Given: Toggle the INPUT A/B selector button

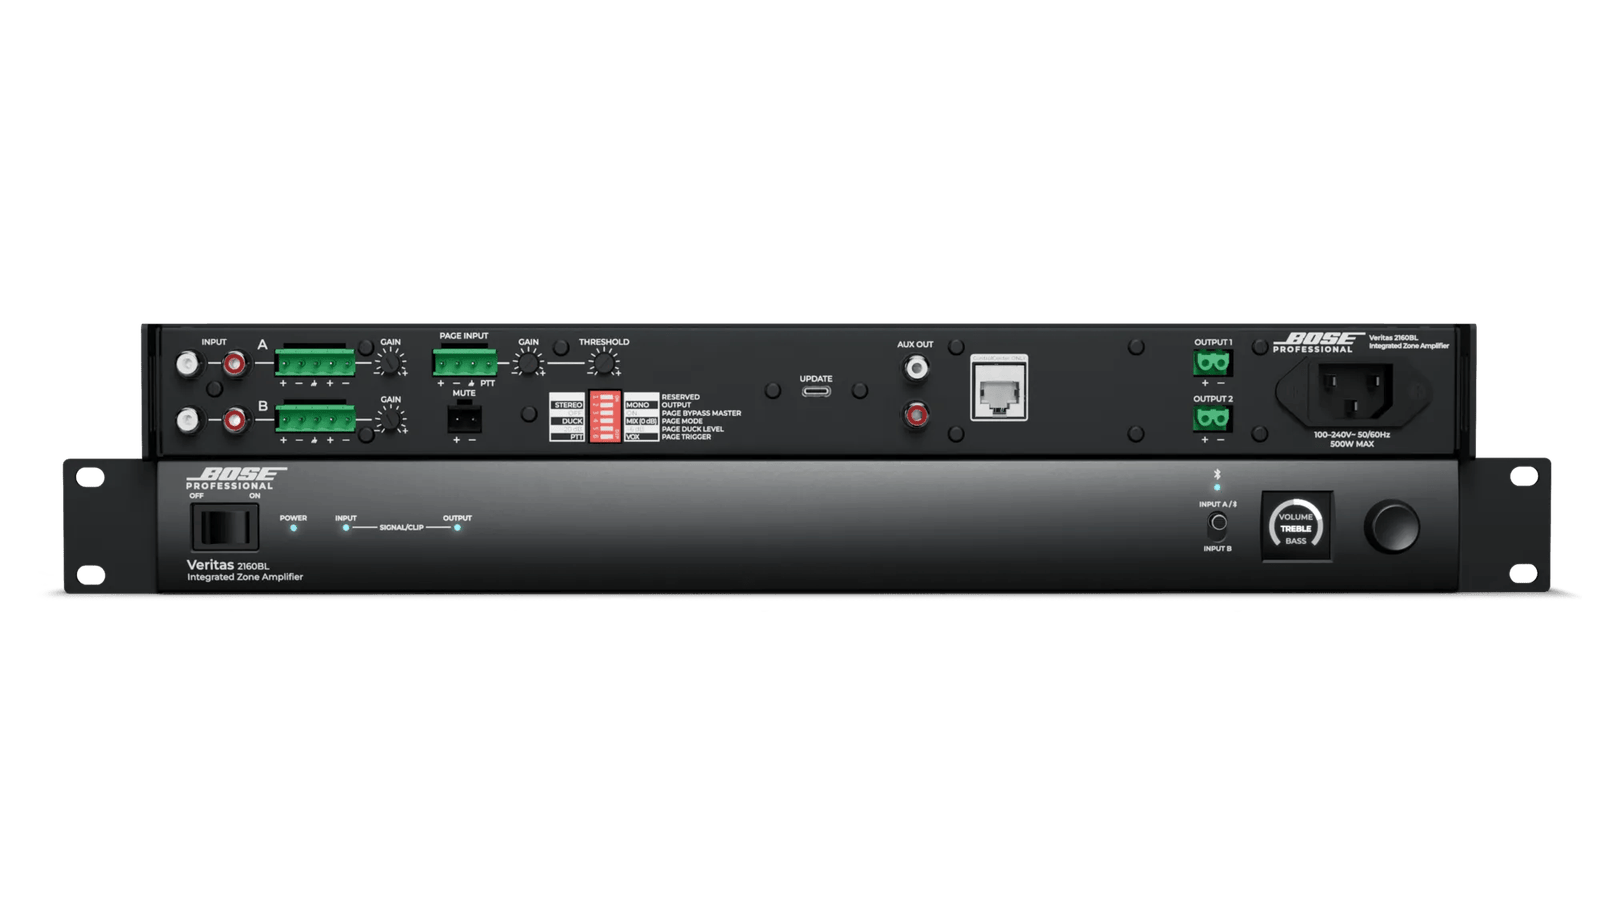Looking at the screenshot, I should (x=1218, y=523).
